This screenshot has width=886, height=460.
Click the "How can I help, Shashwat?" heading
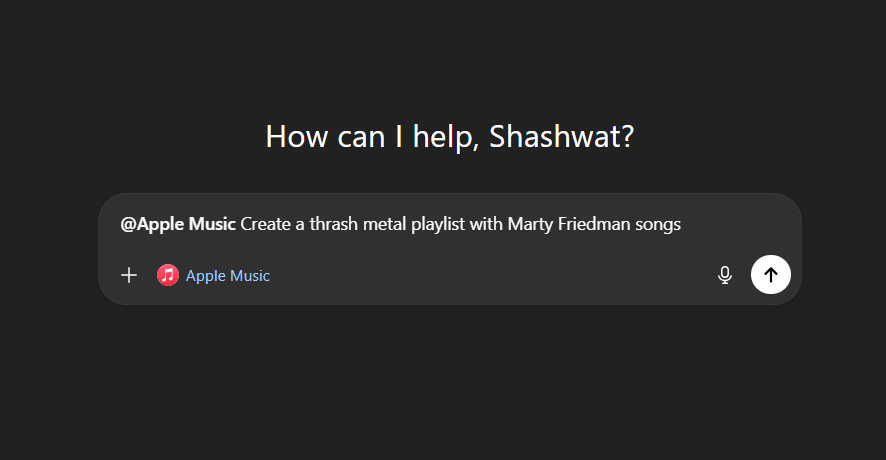(x=450, y=136)
